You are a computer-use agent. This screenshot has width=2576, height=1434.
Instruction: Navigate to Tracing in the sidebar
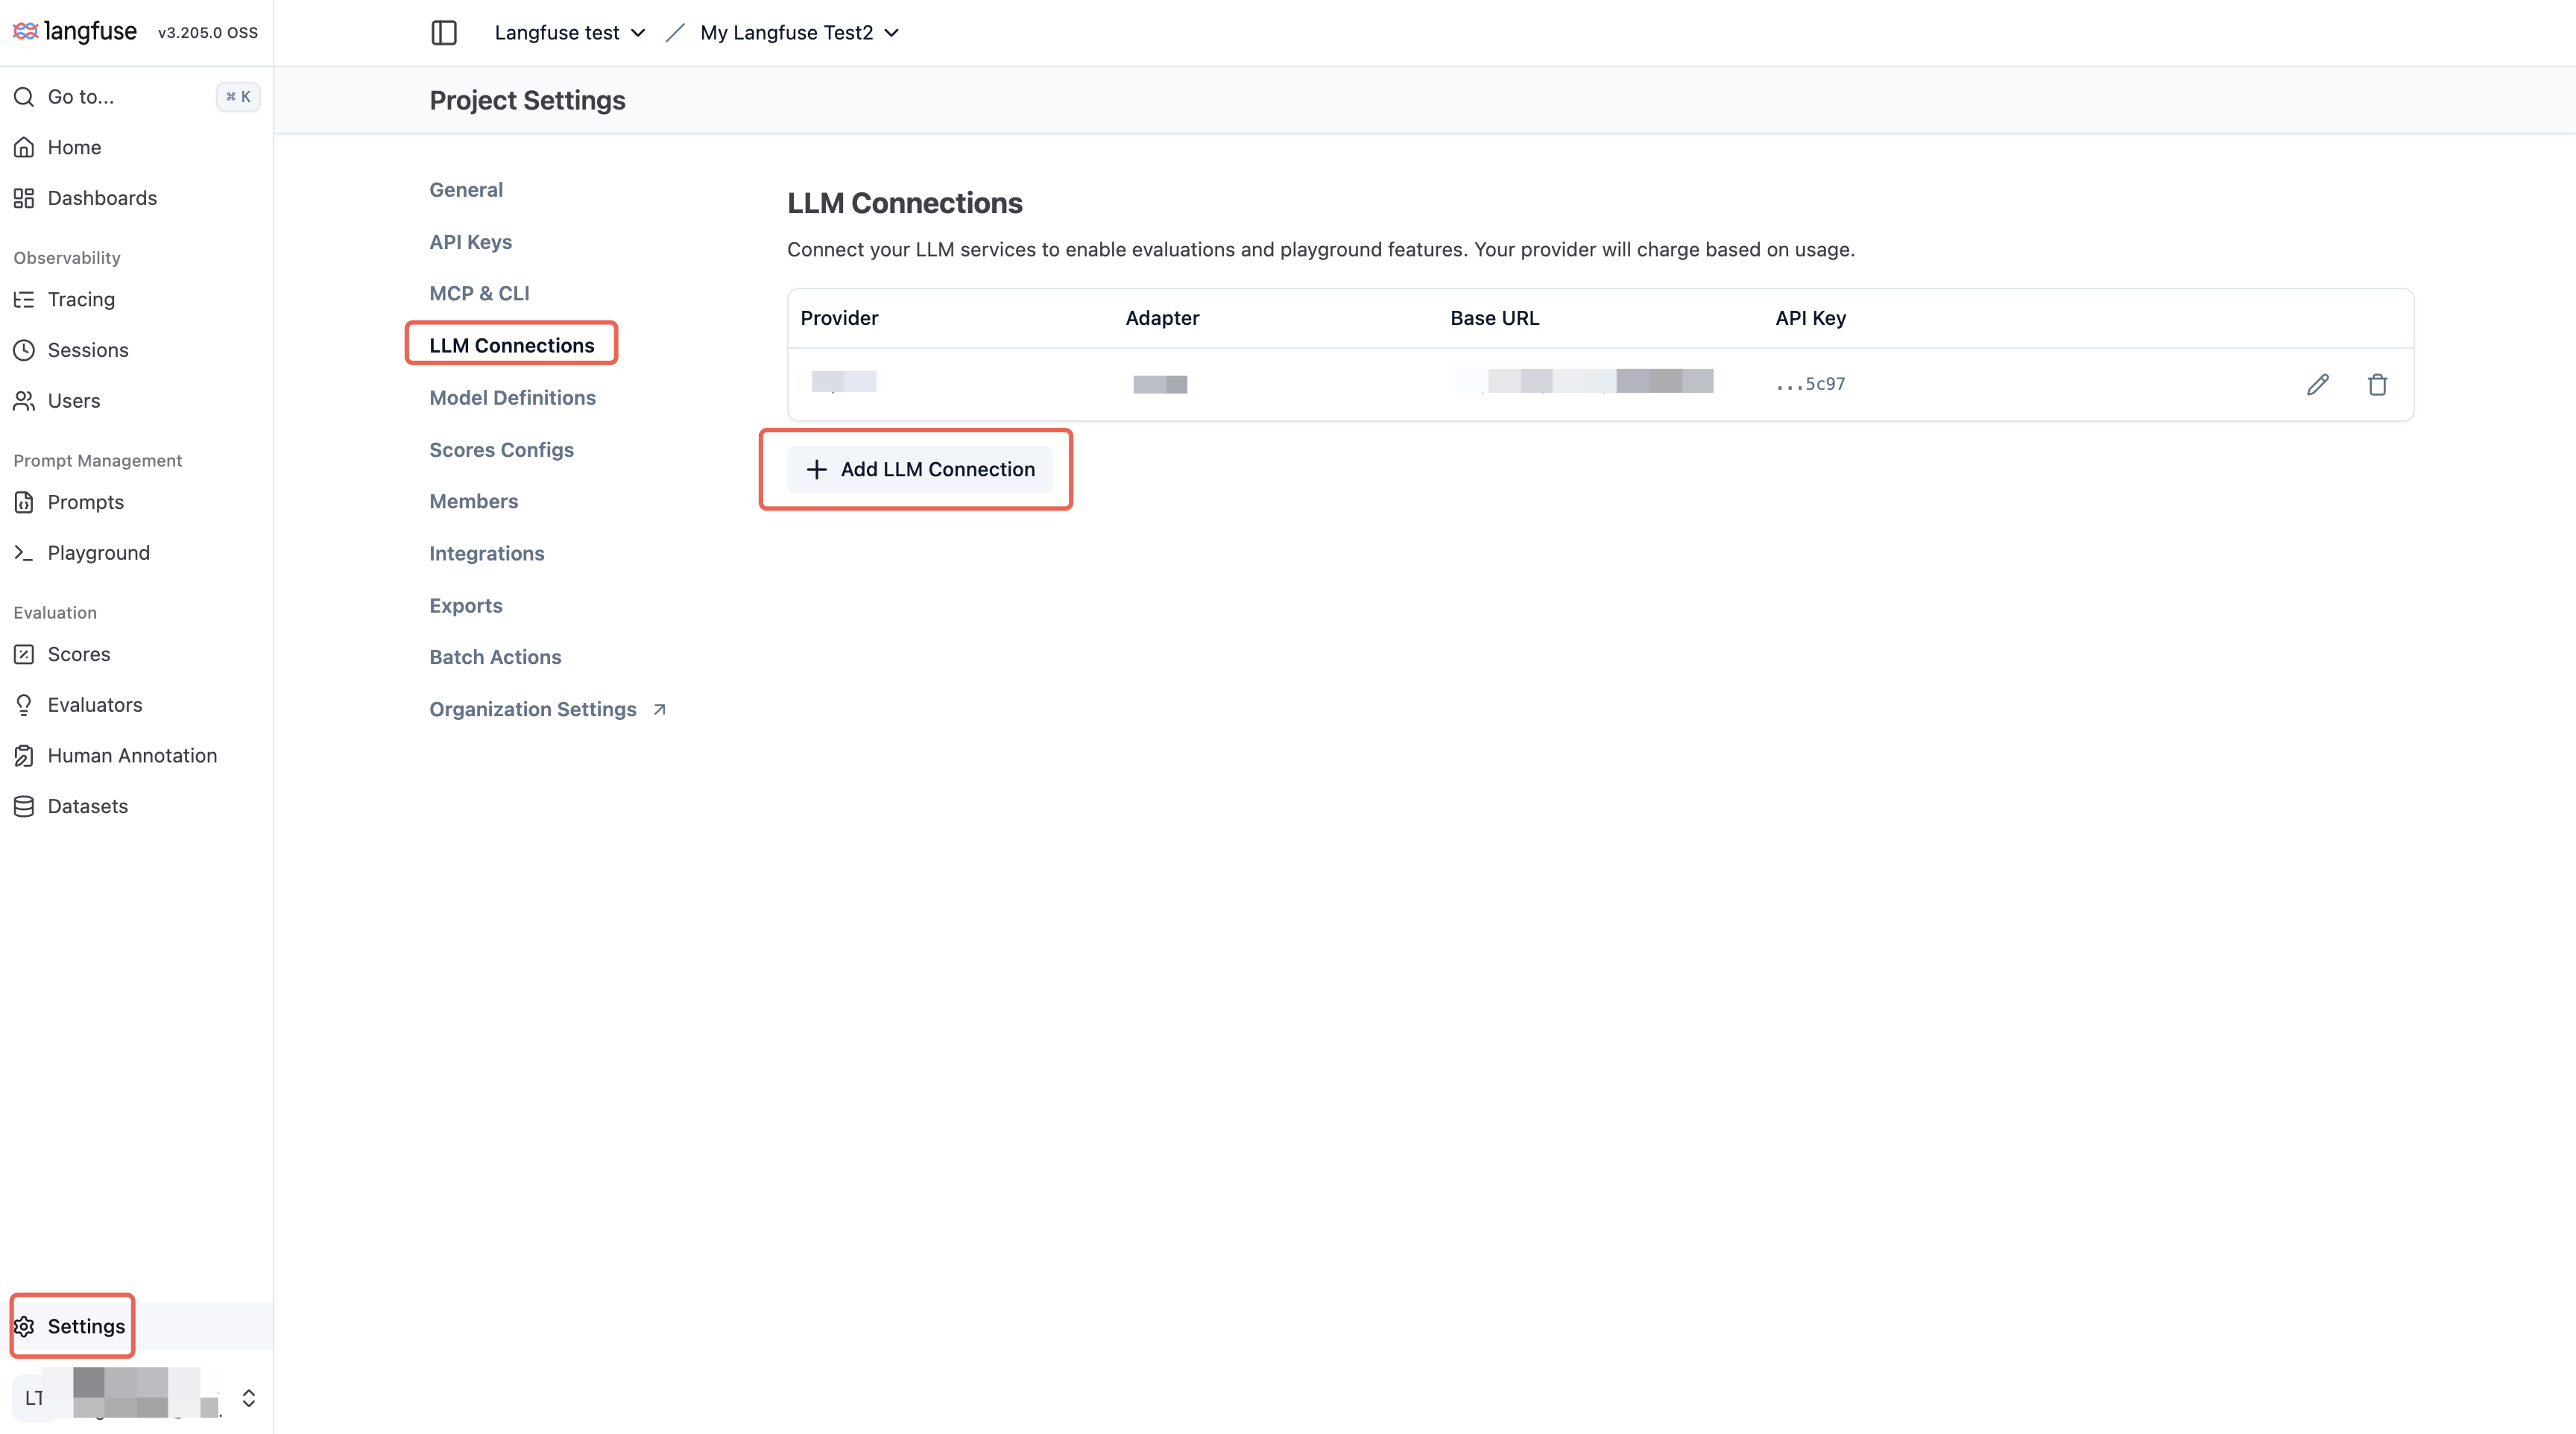click(x=136, y=300)
